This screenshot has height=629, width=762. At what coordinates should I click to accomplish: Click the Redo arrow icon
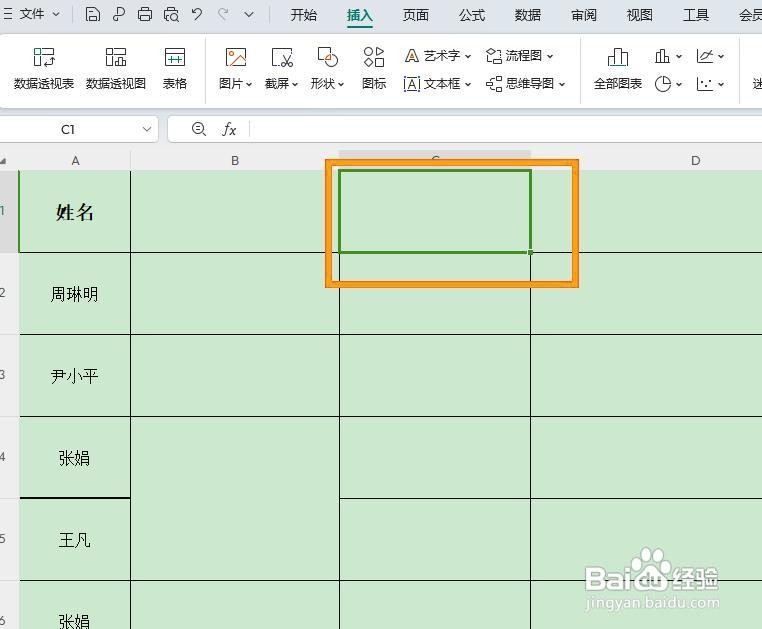[223, 14]
